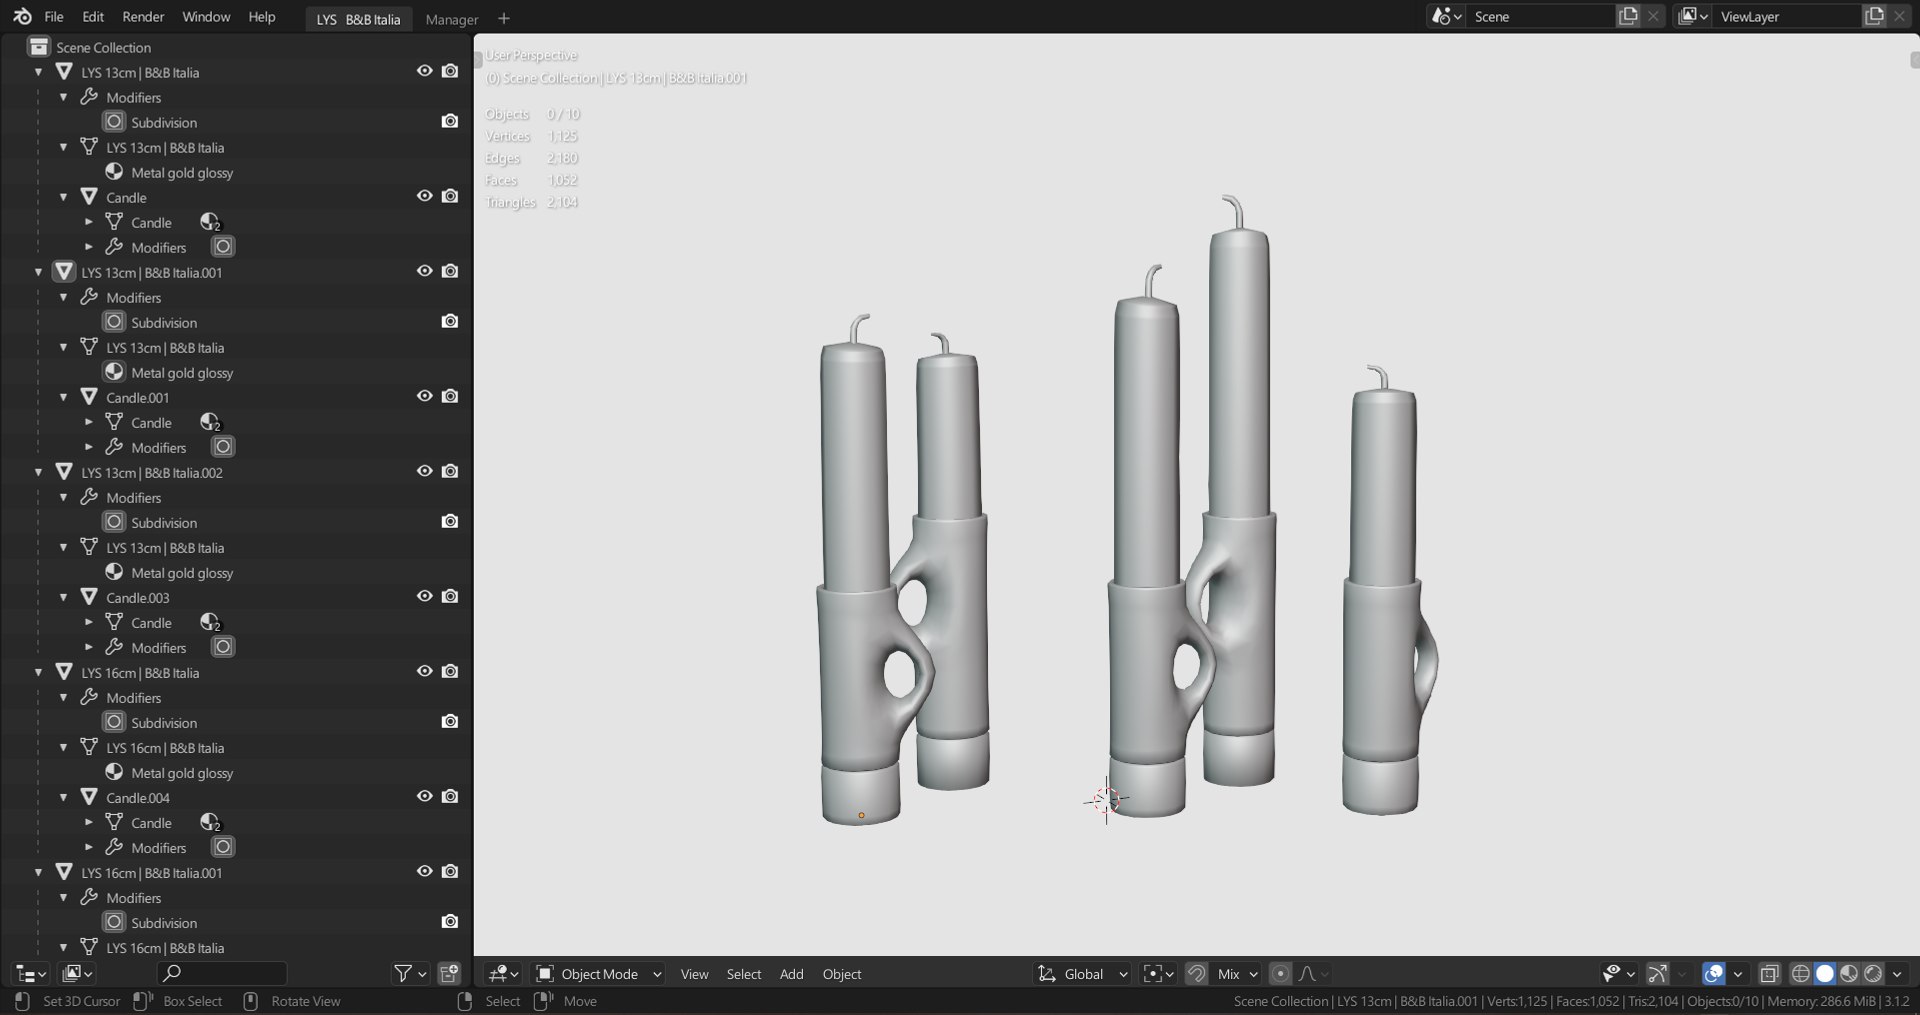Click Subdivision modifier icon under LYS 16cm | B&B Italia
The width and height of the screenshot is (1920, 1015).
[x=114, y=722]
